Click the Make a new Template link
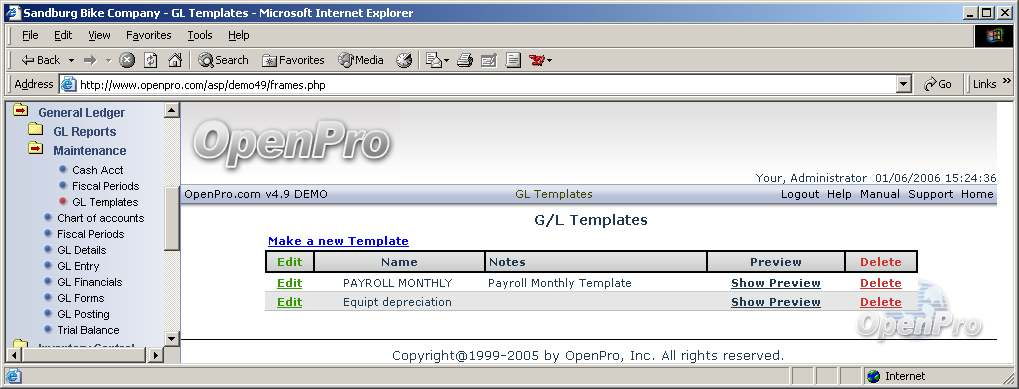 pos(338,242)
